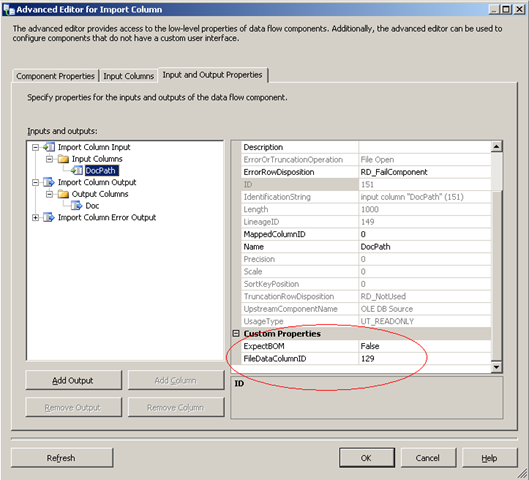Collapse the Output Columns folder
The height and width of the screenshot is (480, 529).
click(49, 194)
